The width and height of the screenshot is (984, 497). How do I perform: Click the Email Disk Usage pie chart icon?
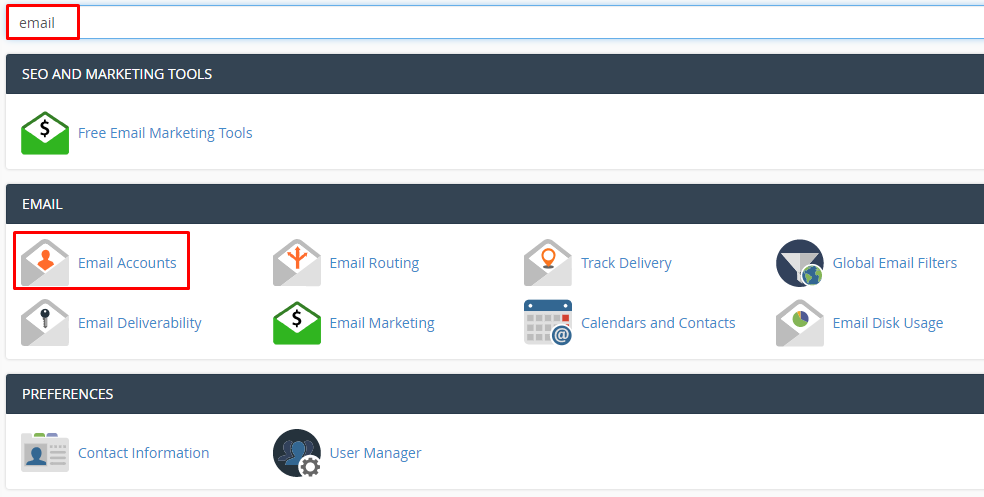pyautogui.click(x=800, y=323)
